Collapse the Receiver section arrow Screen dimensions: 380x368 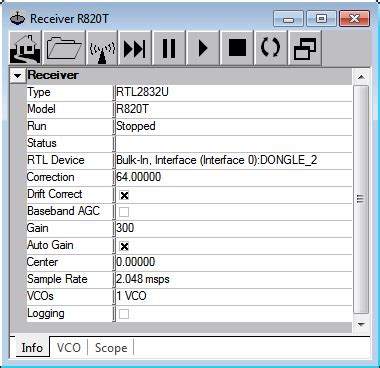click(18, 76)
